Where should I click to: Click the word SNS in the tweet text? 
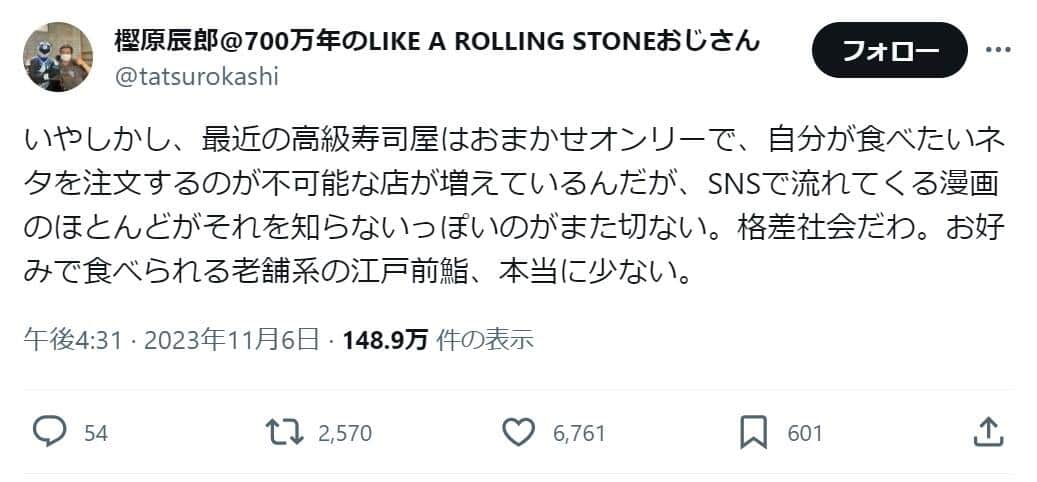739,184
